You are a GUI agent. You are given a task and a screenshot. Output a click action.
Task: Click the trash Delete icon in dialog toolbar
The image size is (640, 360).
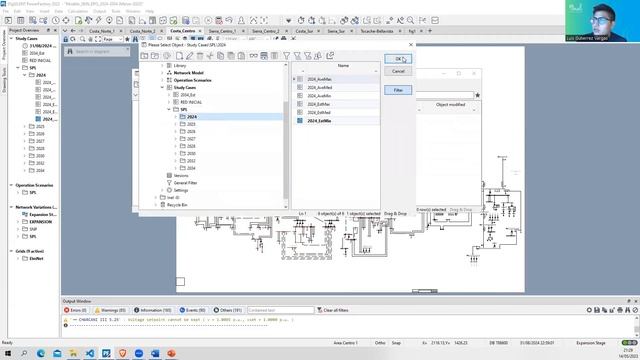200,56
